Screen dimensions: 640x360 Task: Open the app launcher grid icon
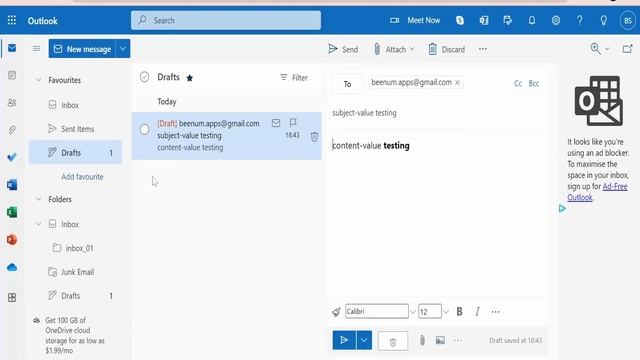12,20
